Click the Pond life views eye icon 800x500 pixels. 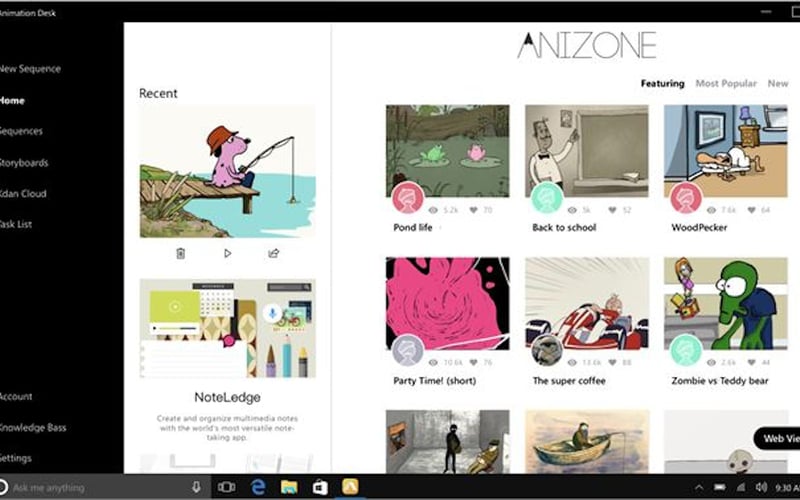[x=433, y=210]
